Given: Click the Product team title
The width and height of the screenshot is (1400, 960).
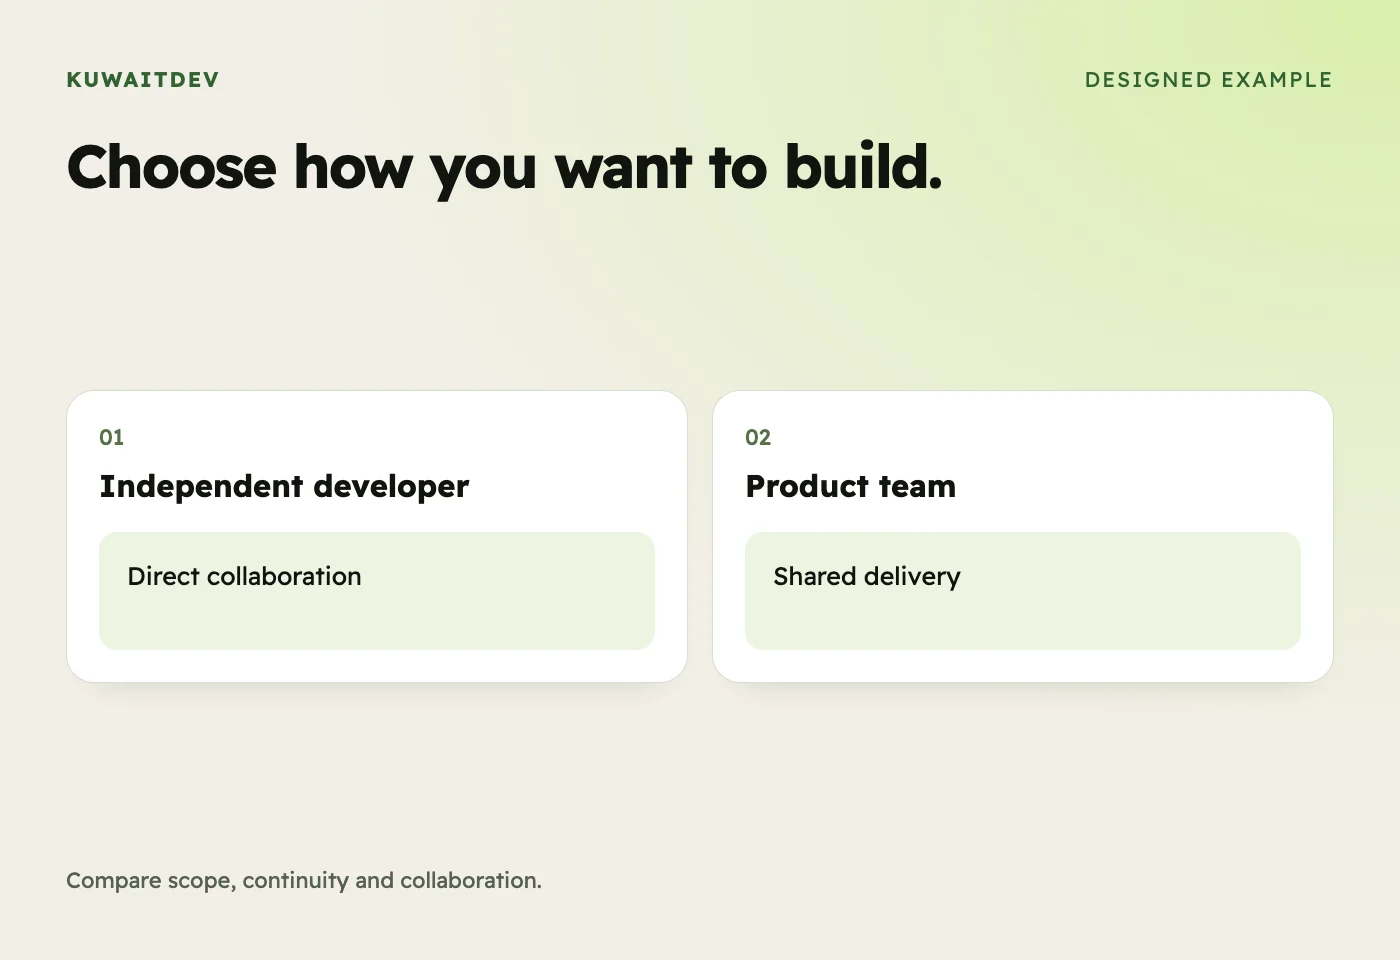Looking at the screenshot, I should pyautogui.click(x=851, y=486).
